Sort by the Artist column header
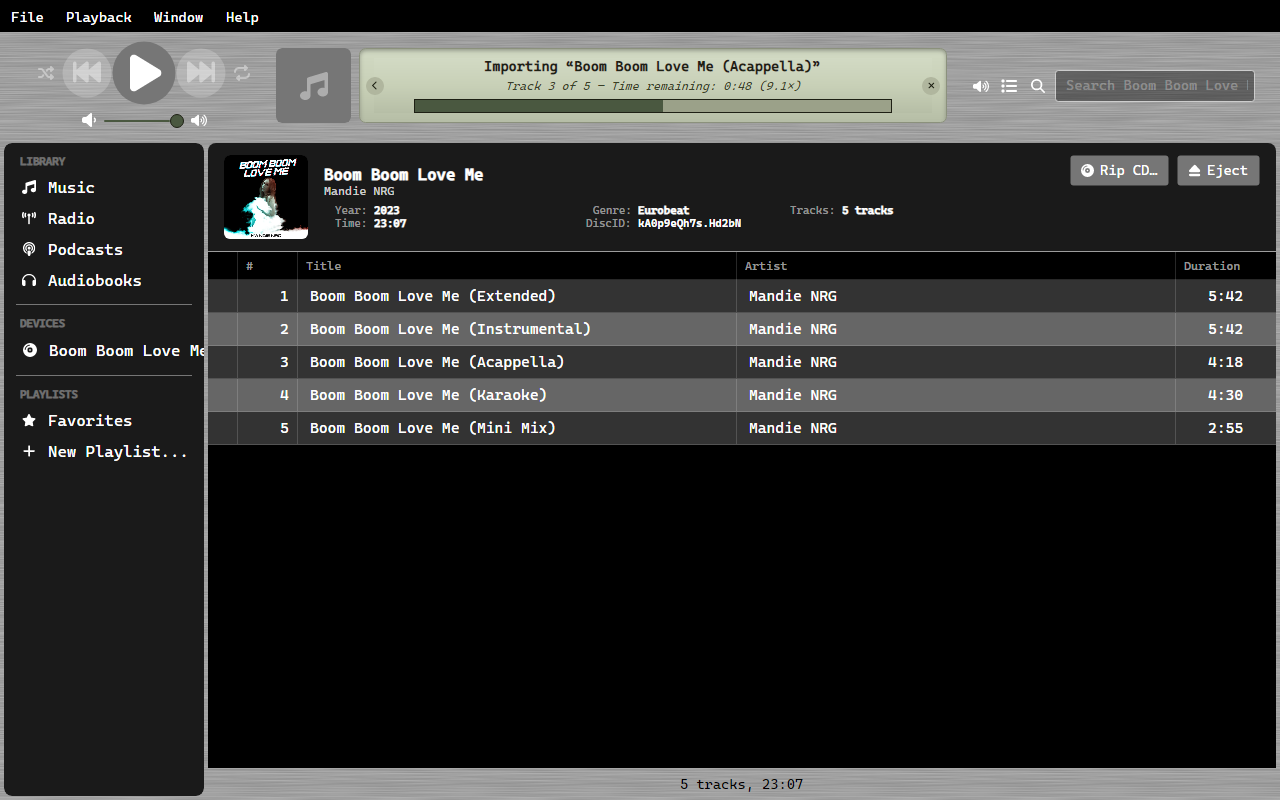Screen dimensions: 1280x800 point(956,266)
